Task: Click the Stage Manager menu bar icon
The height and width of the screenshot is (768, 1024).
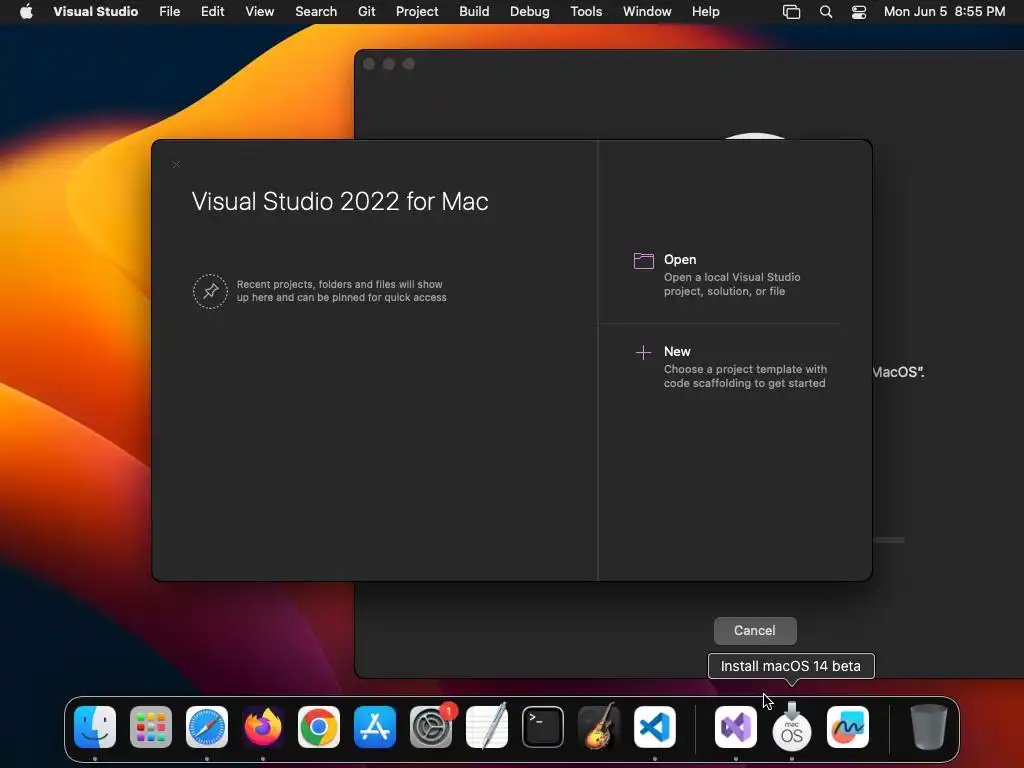Action: 792,12
